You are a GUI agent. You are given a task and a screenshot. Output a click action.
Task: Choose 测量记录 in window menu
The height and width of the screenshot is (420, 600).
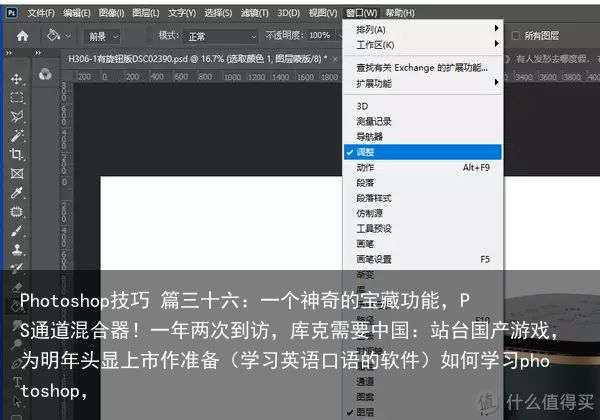coord(422,121)
